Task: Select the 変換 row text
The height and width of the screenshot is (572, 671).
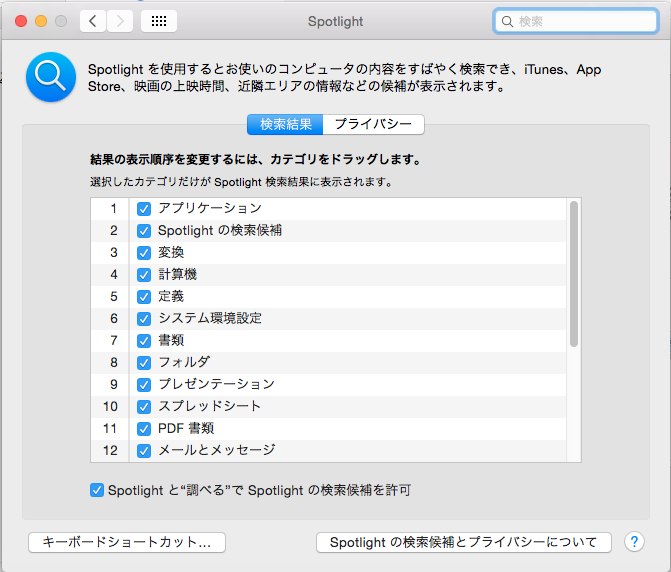Action: (171, 252)
